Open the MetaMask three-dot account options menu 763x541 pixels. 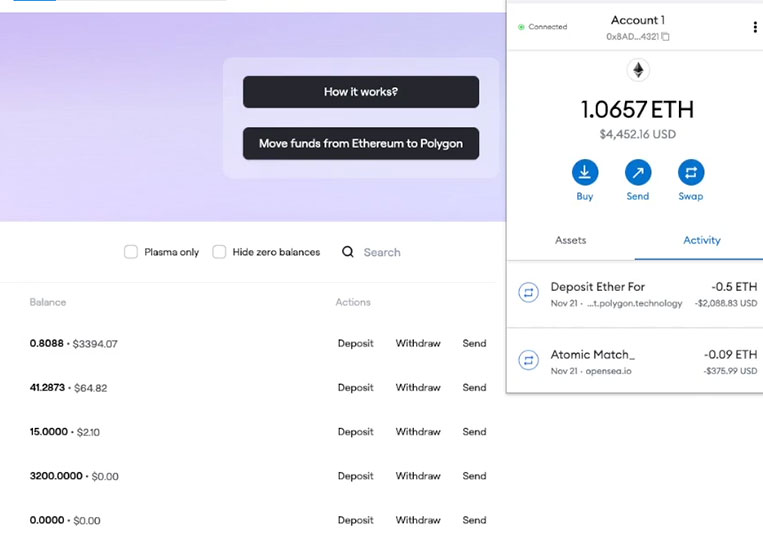[x=755, y=27]
